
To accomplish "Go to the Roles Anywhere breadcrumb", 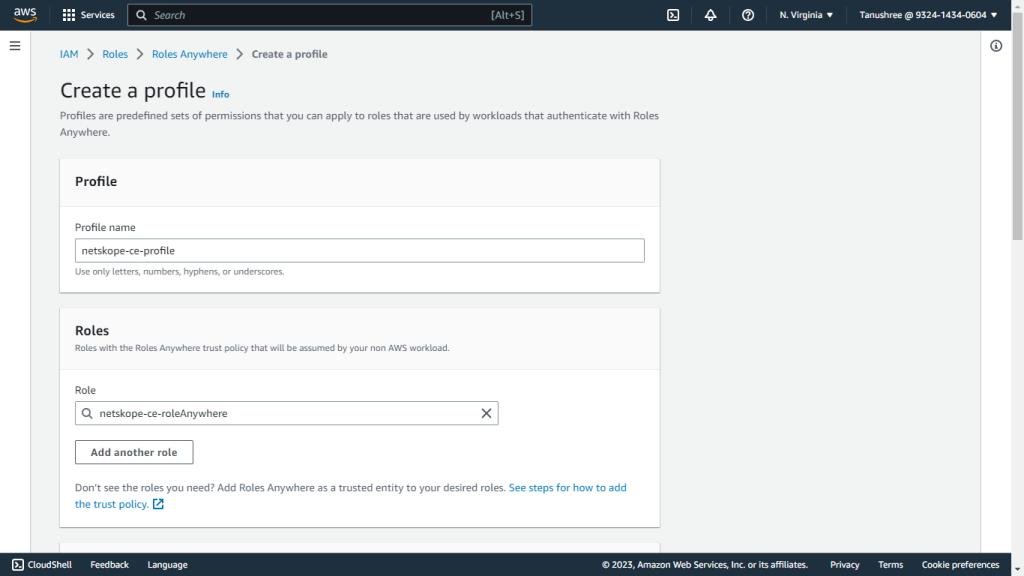I will 189,54.
